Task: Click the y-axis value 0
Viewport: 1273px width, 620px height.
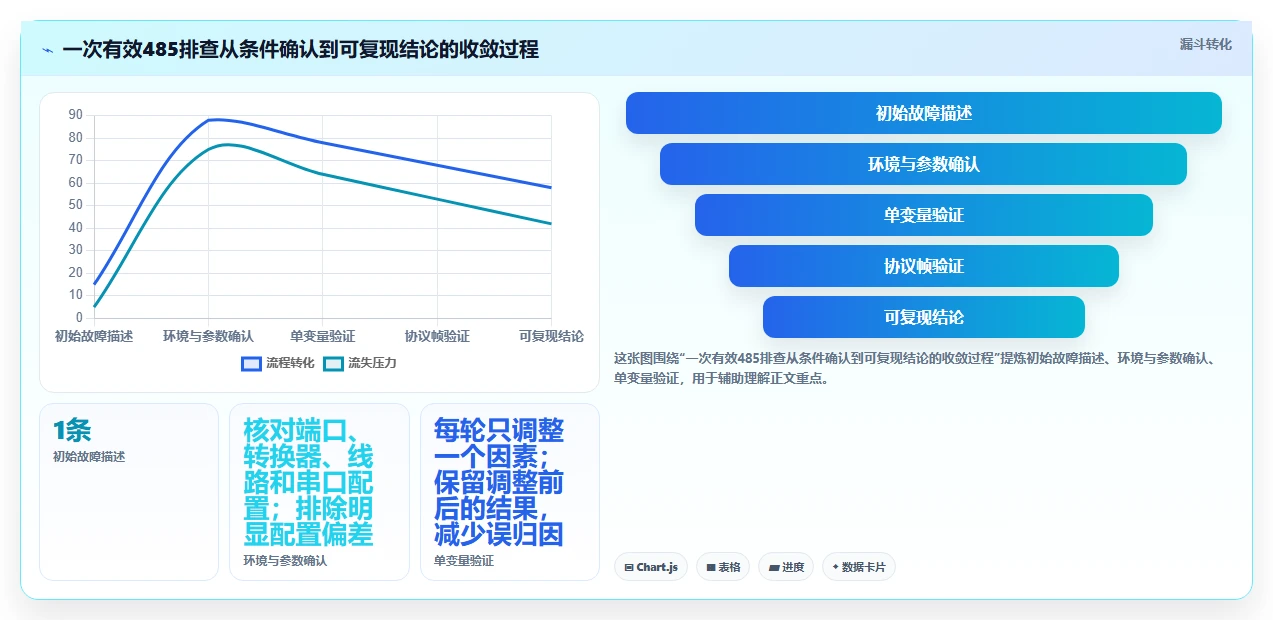Action: (x=79, y=318)
